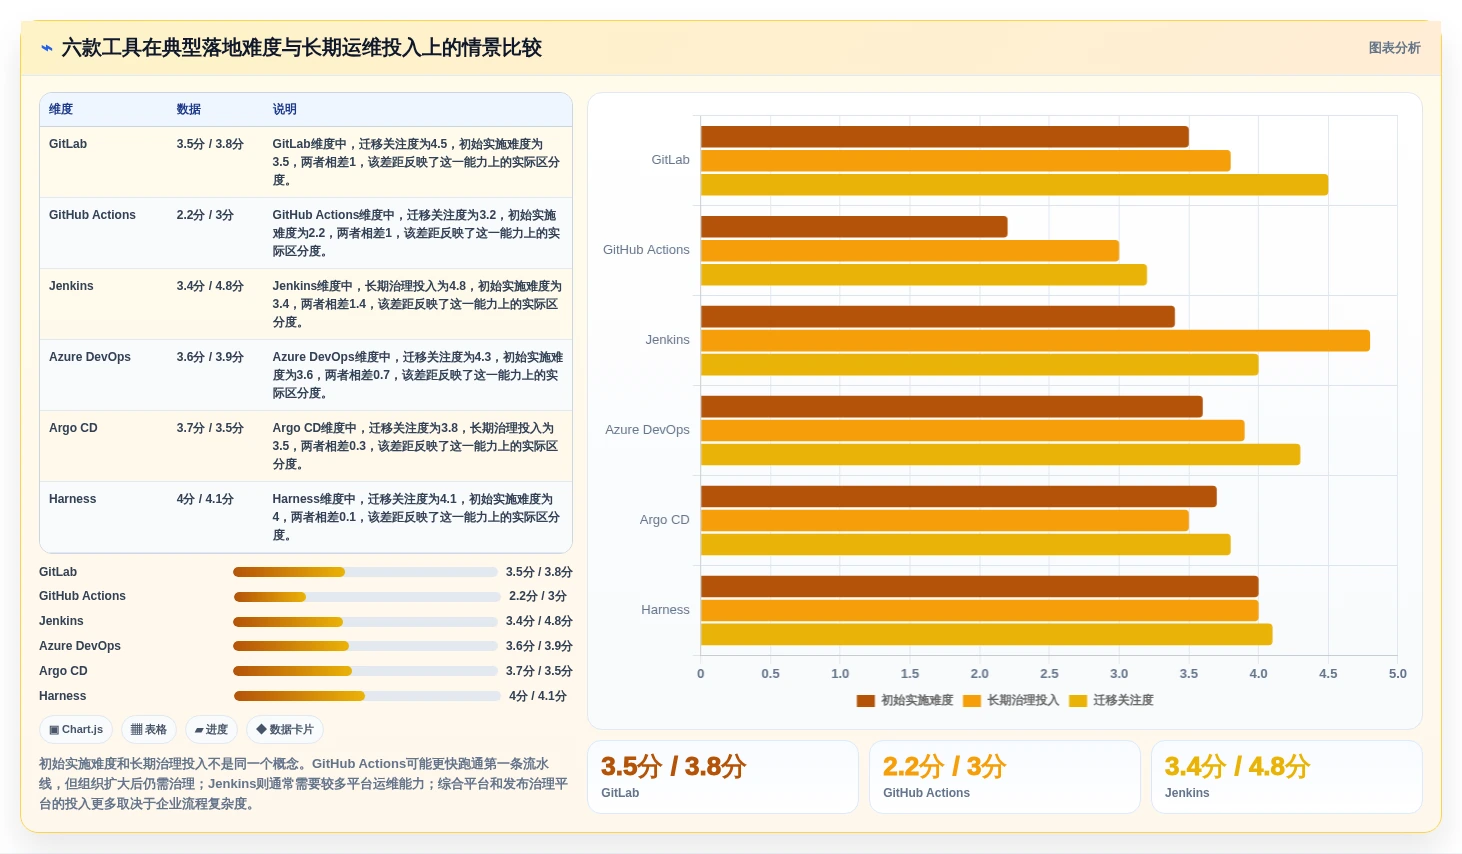
Task: Click GitHub Actions 初始实施难度 chart bar
Action: (x=854, y=227)
